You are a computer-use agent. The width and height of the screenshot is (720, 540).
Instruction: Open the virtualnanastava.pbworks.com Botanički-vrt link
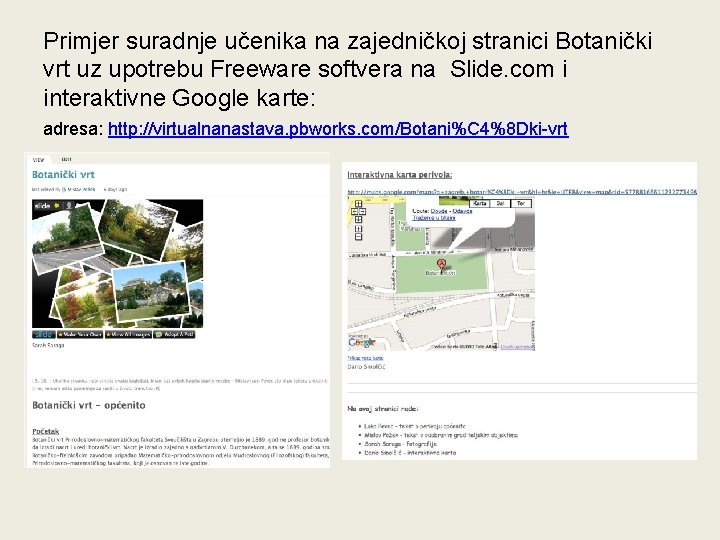click(338, 129)
